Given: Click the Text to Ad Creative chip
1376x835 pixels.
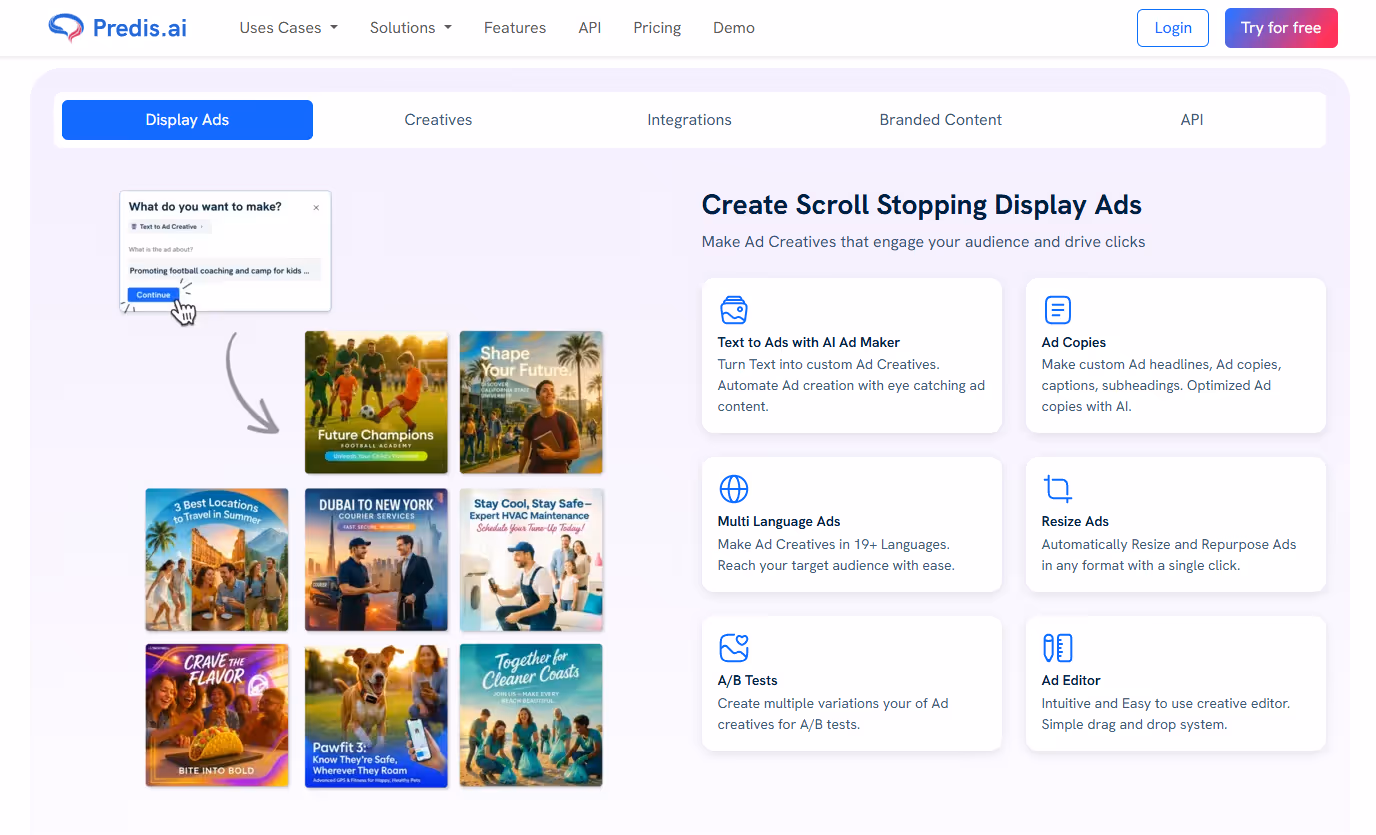Looking at the screenshot, I should pyautogui.click(x=167, y=227).
